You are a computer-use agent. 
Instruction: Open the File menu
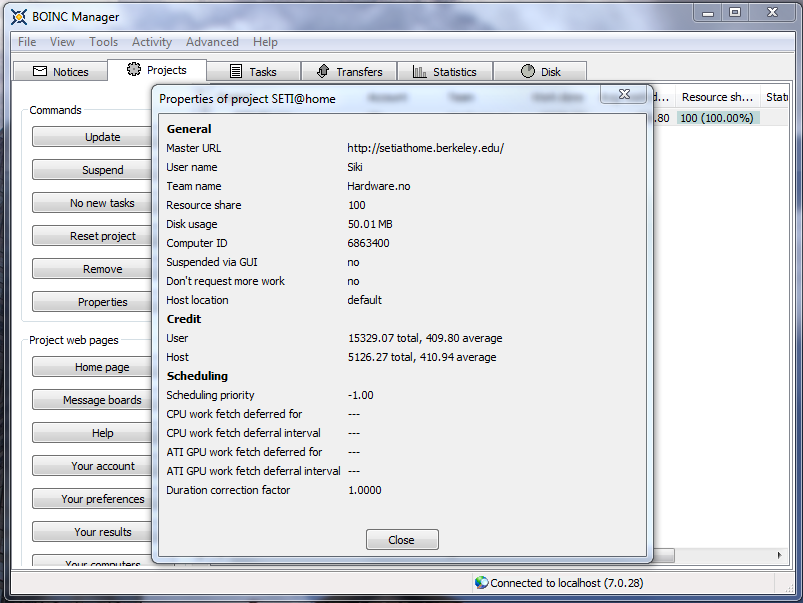(27, 42)
